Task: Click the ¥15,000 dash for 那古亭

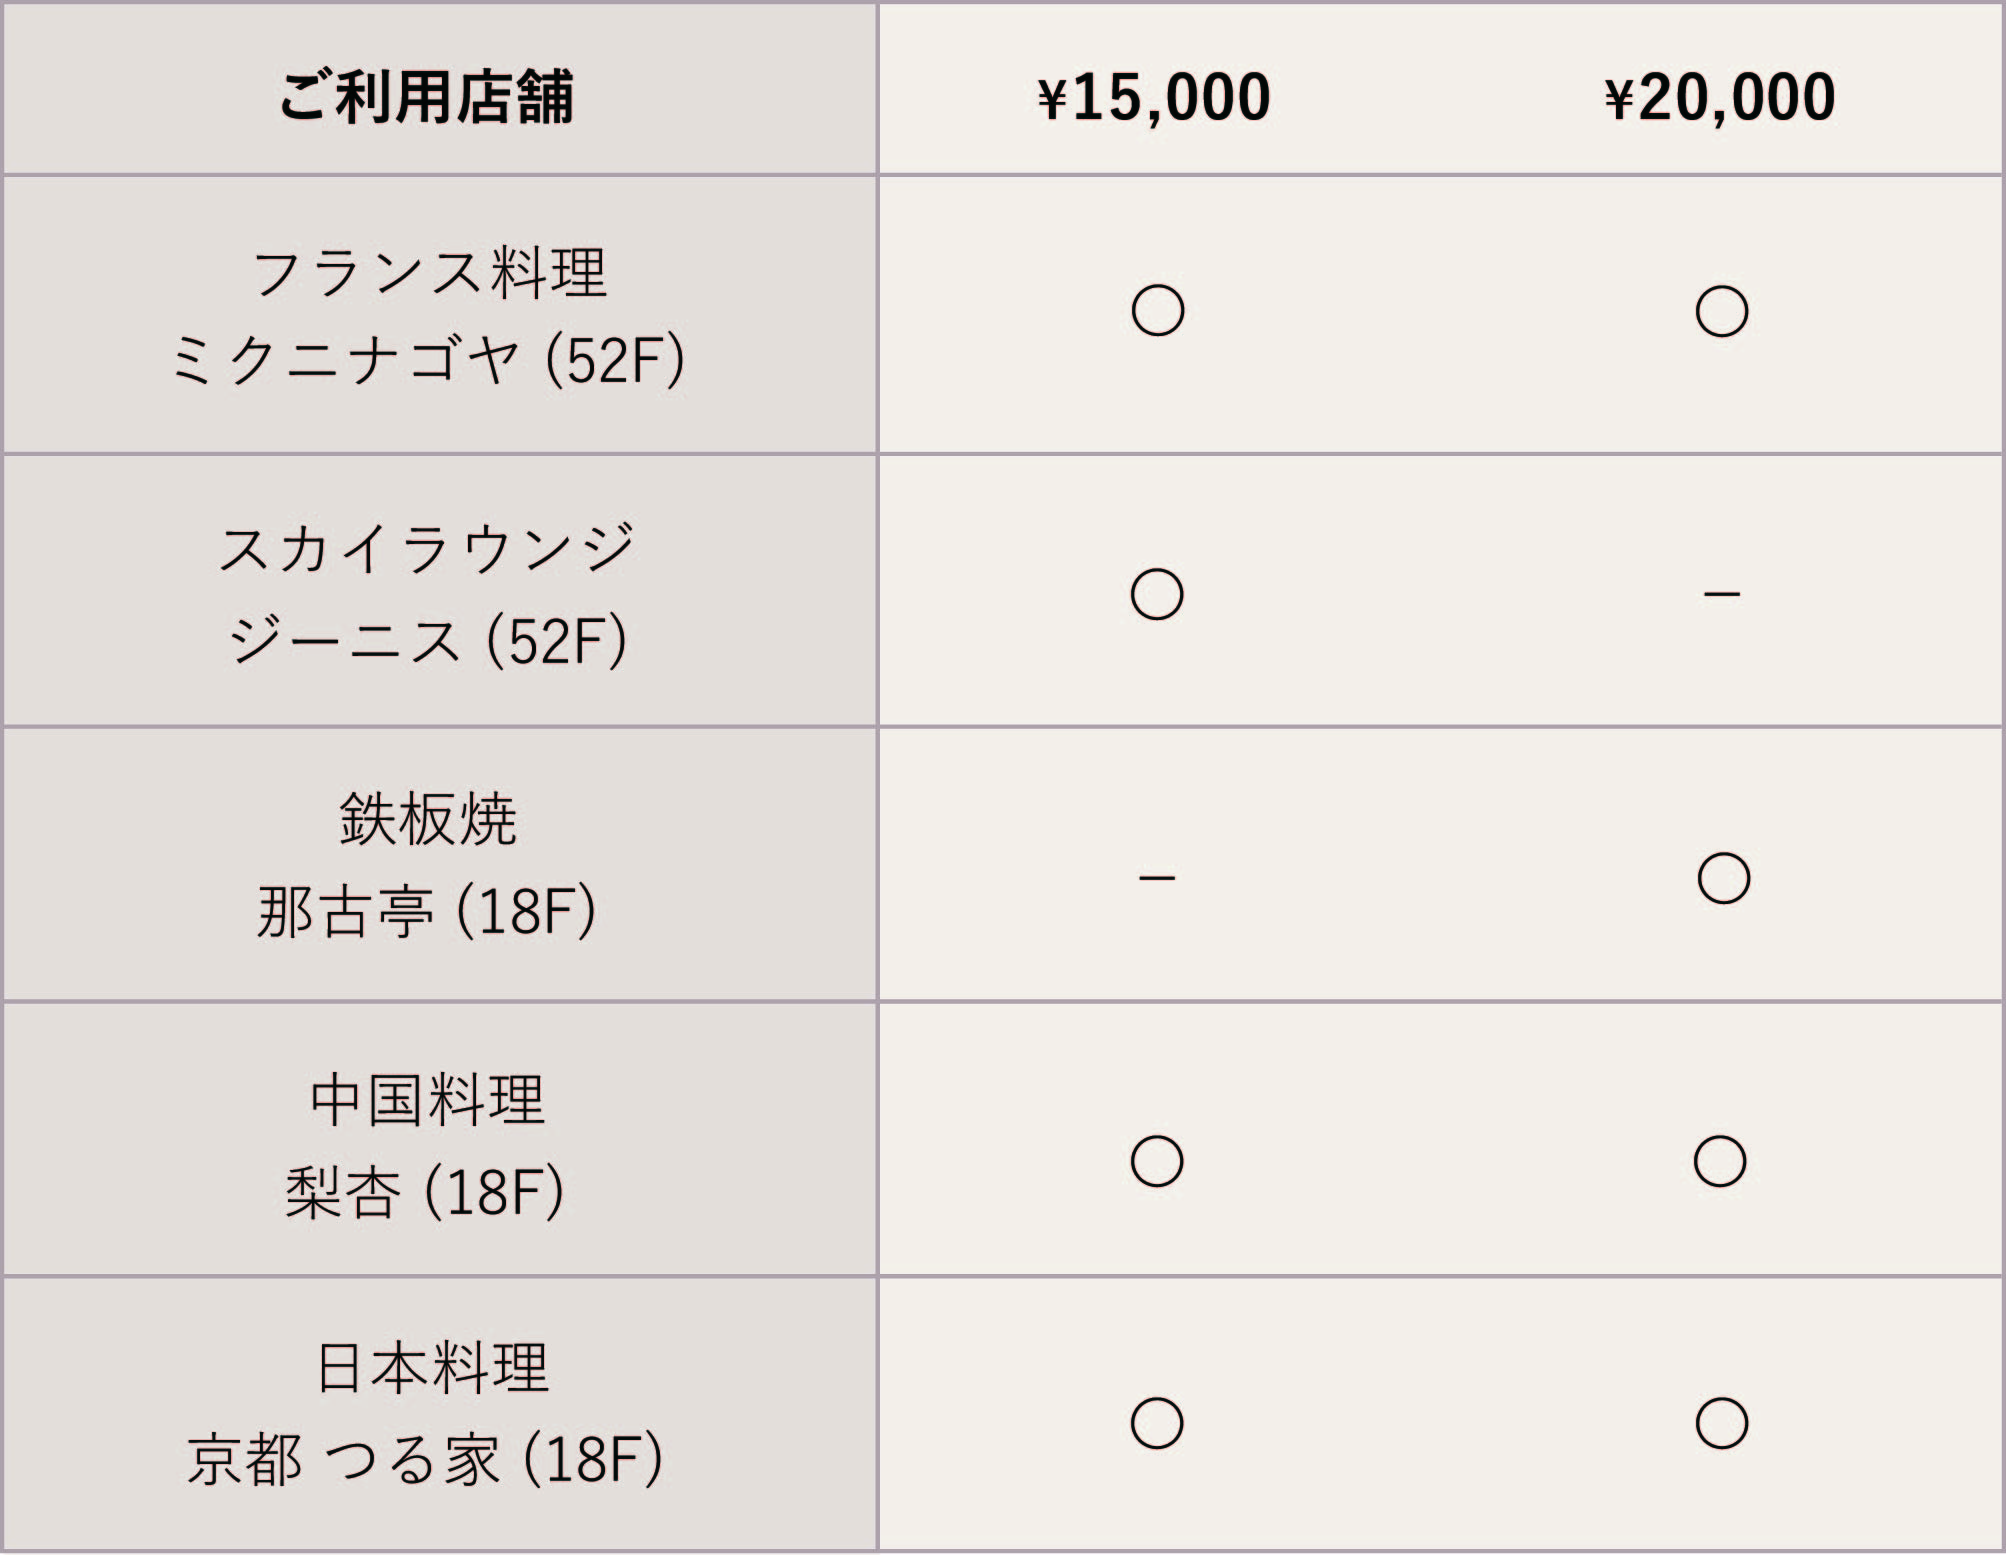Action: [x=1156, y=878]
